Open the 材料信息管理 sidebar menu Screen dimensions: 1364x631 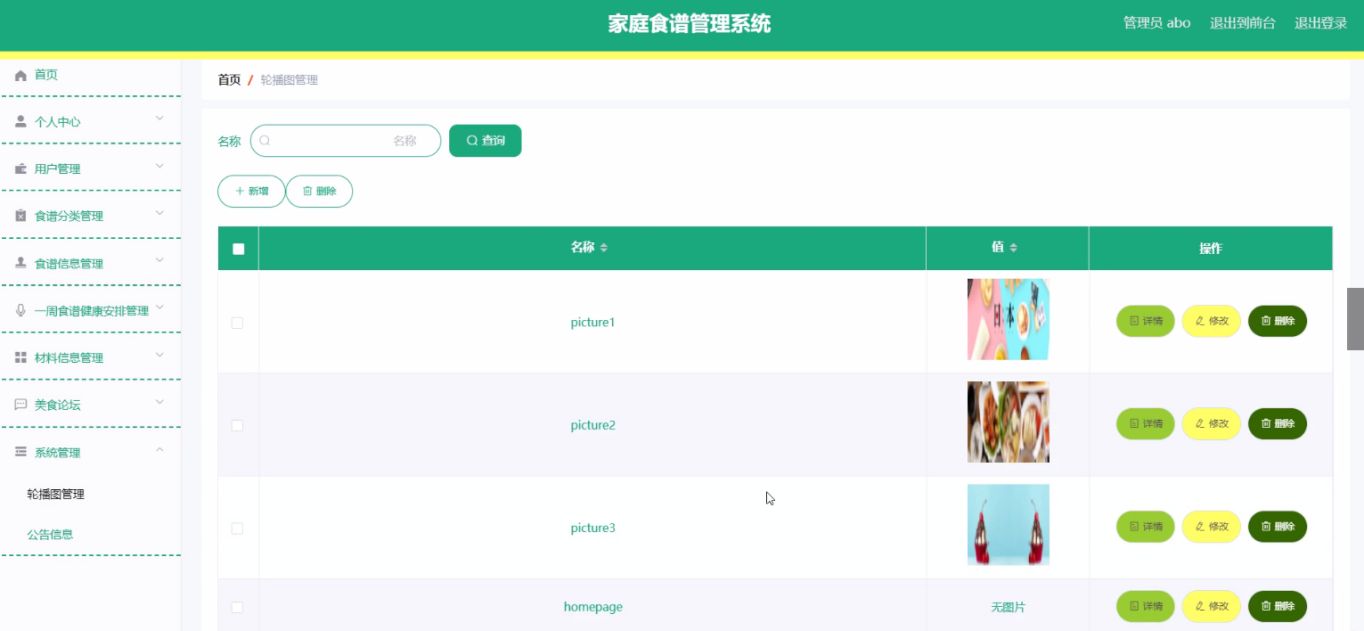90,358
